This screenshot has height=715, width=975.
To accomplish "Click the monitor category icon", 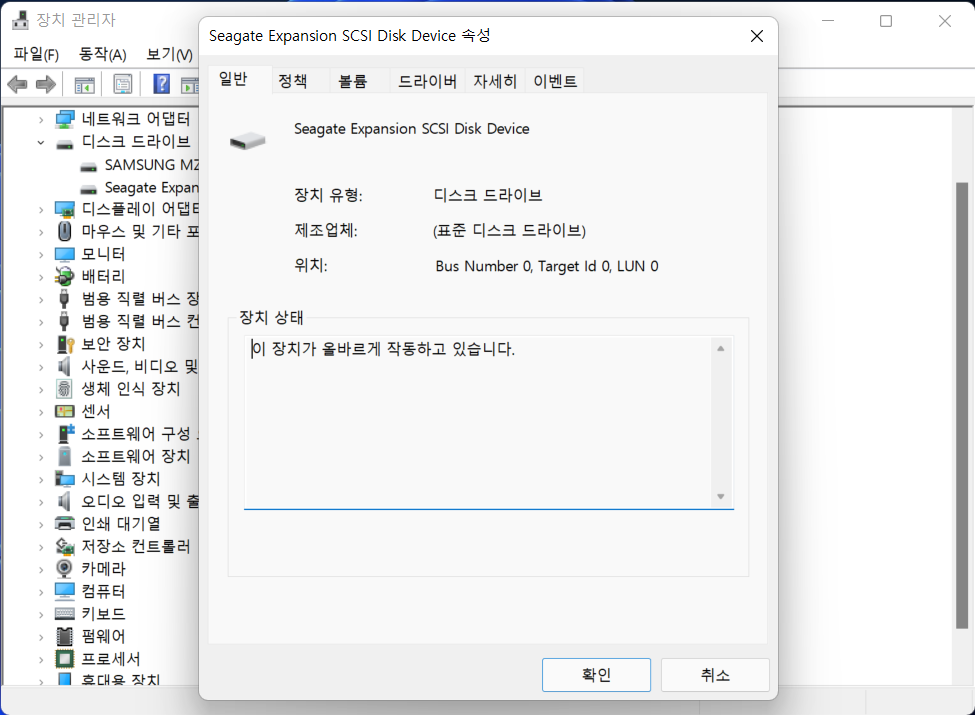I will point(65,254).
